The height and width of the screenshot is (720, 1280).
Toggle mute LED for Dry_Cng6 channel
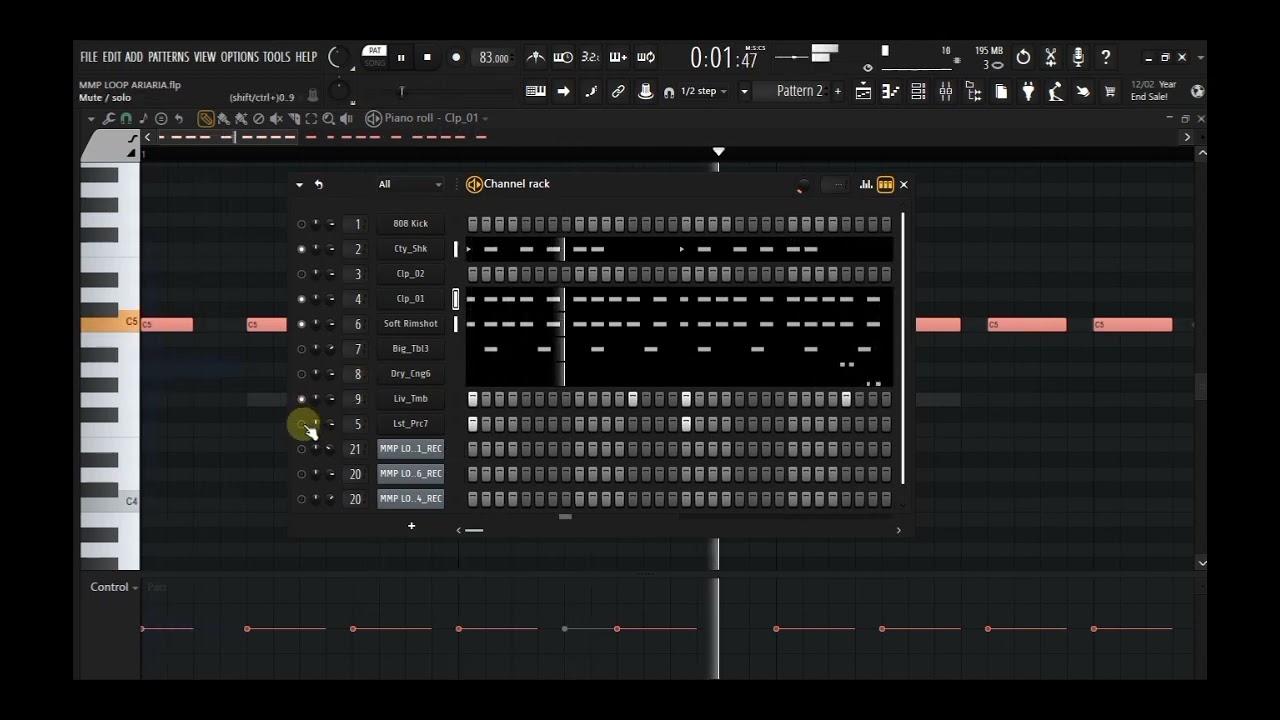[x=301, y=374]
